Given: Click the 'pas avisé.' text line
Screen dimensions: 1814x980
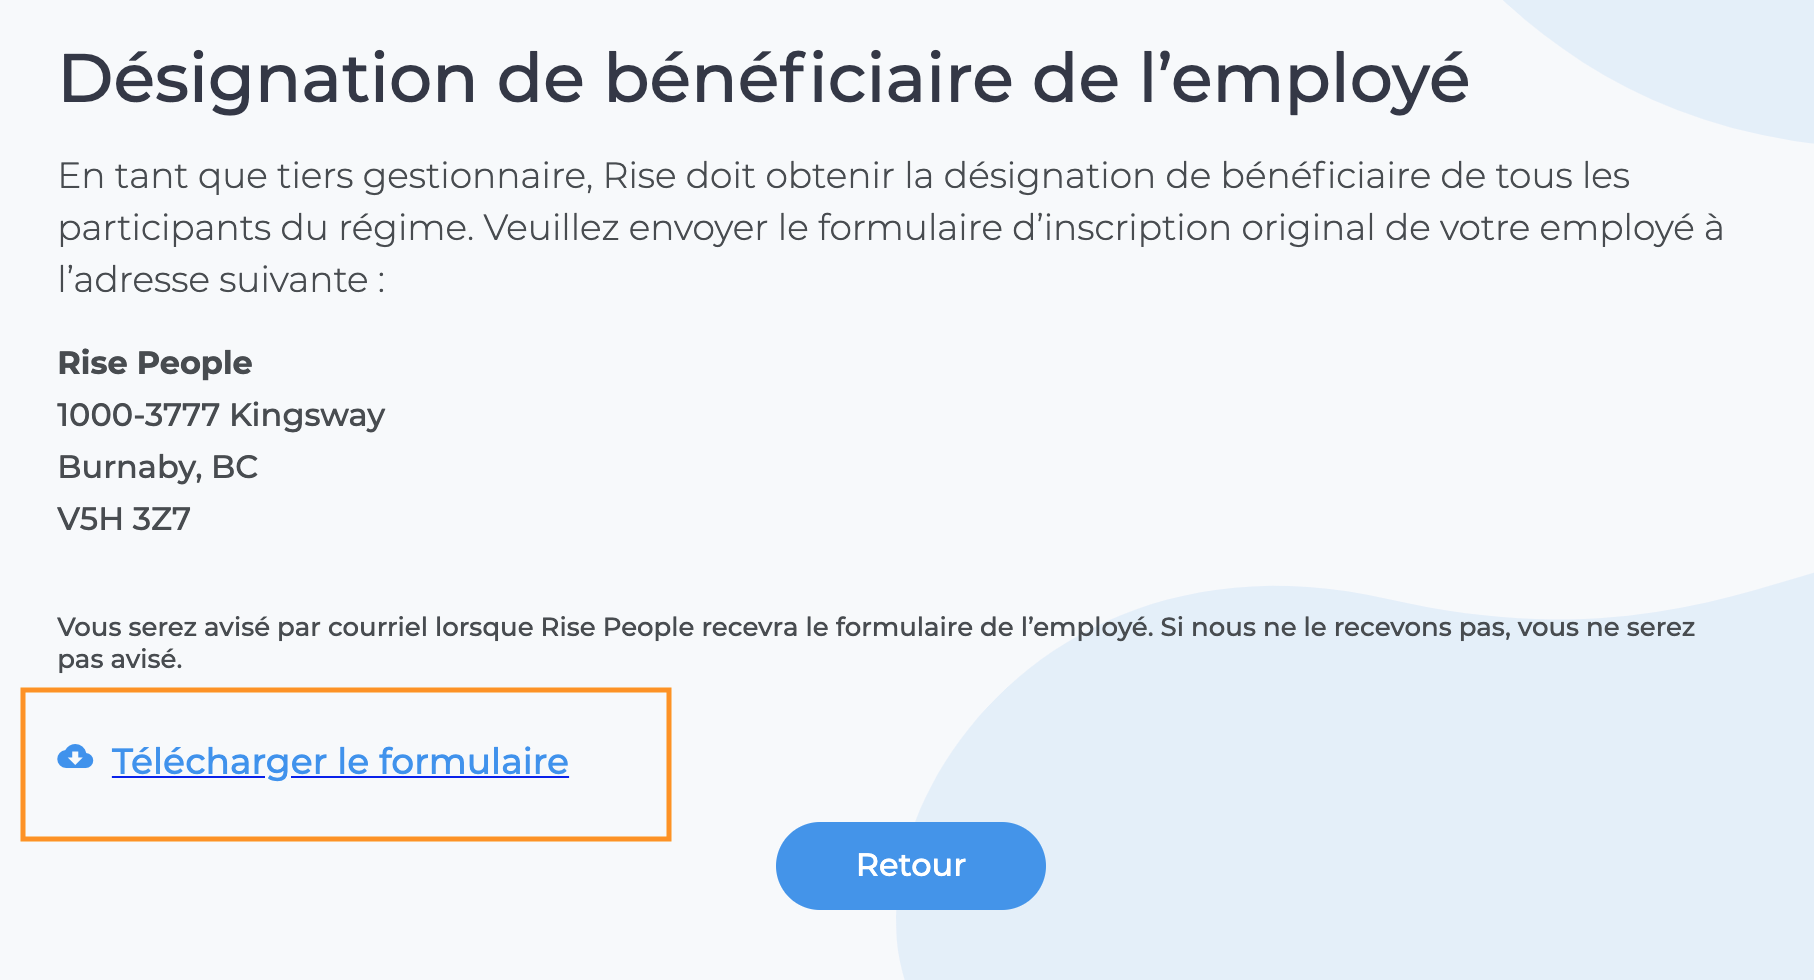Looking at the screenshot, I should click(120, 660).
